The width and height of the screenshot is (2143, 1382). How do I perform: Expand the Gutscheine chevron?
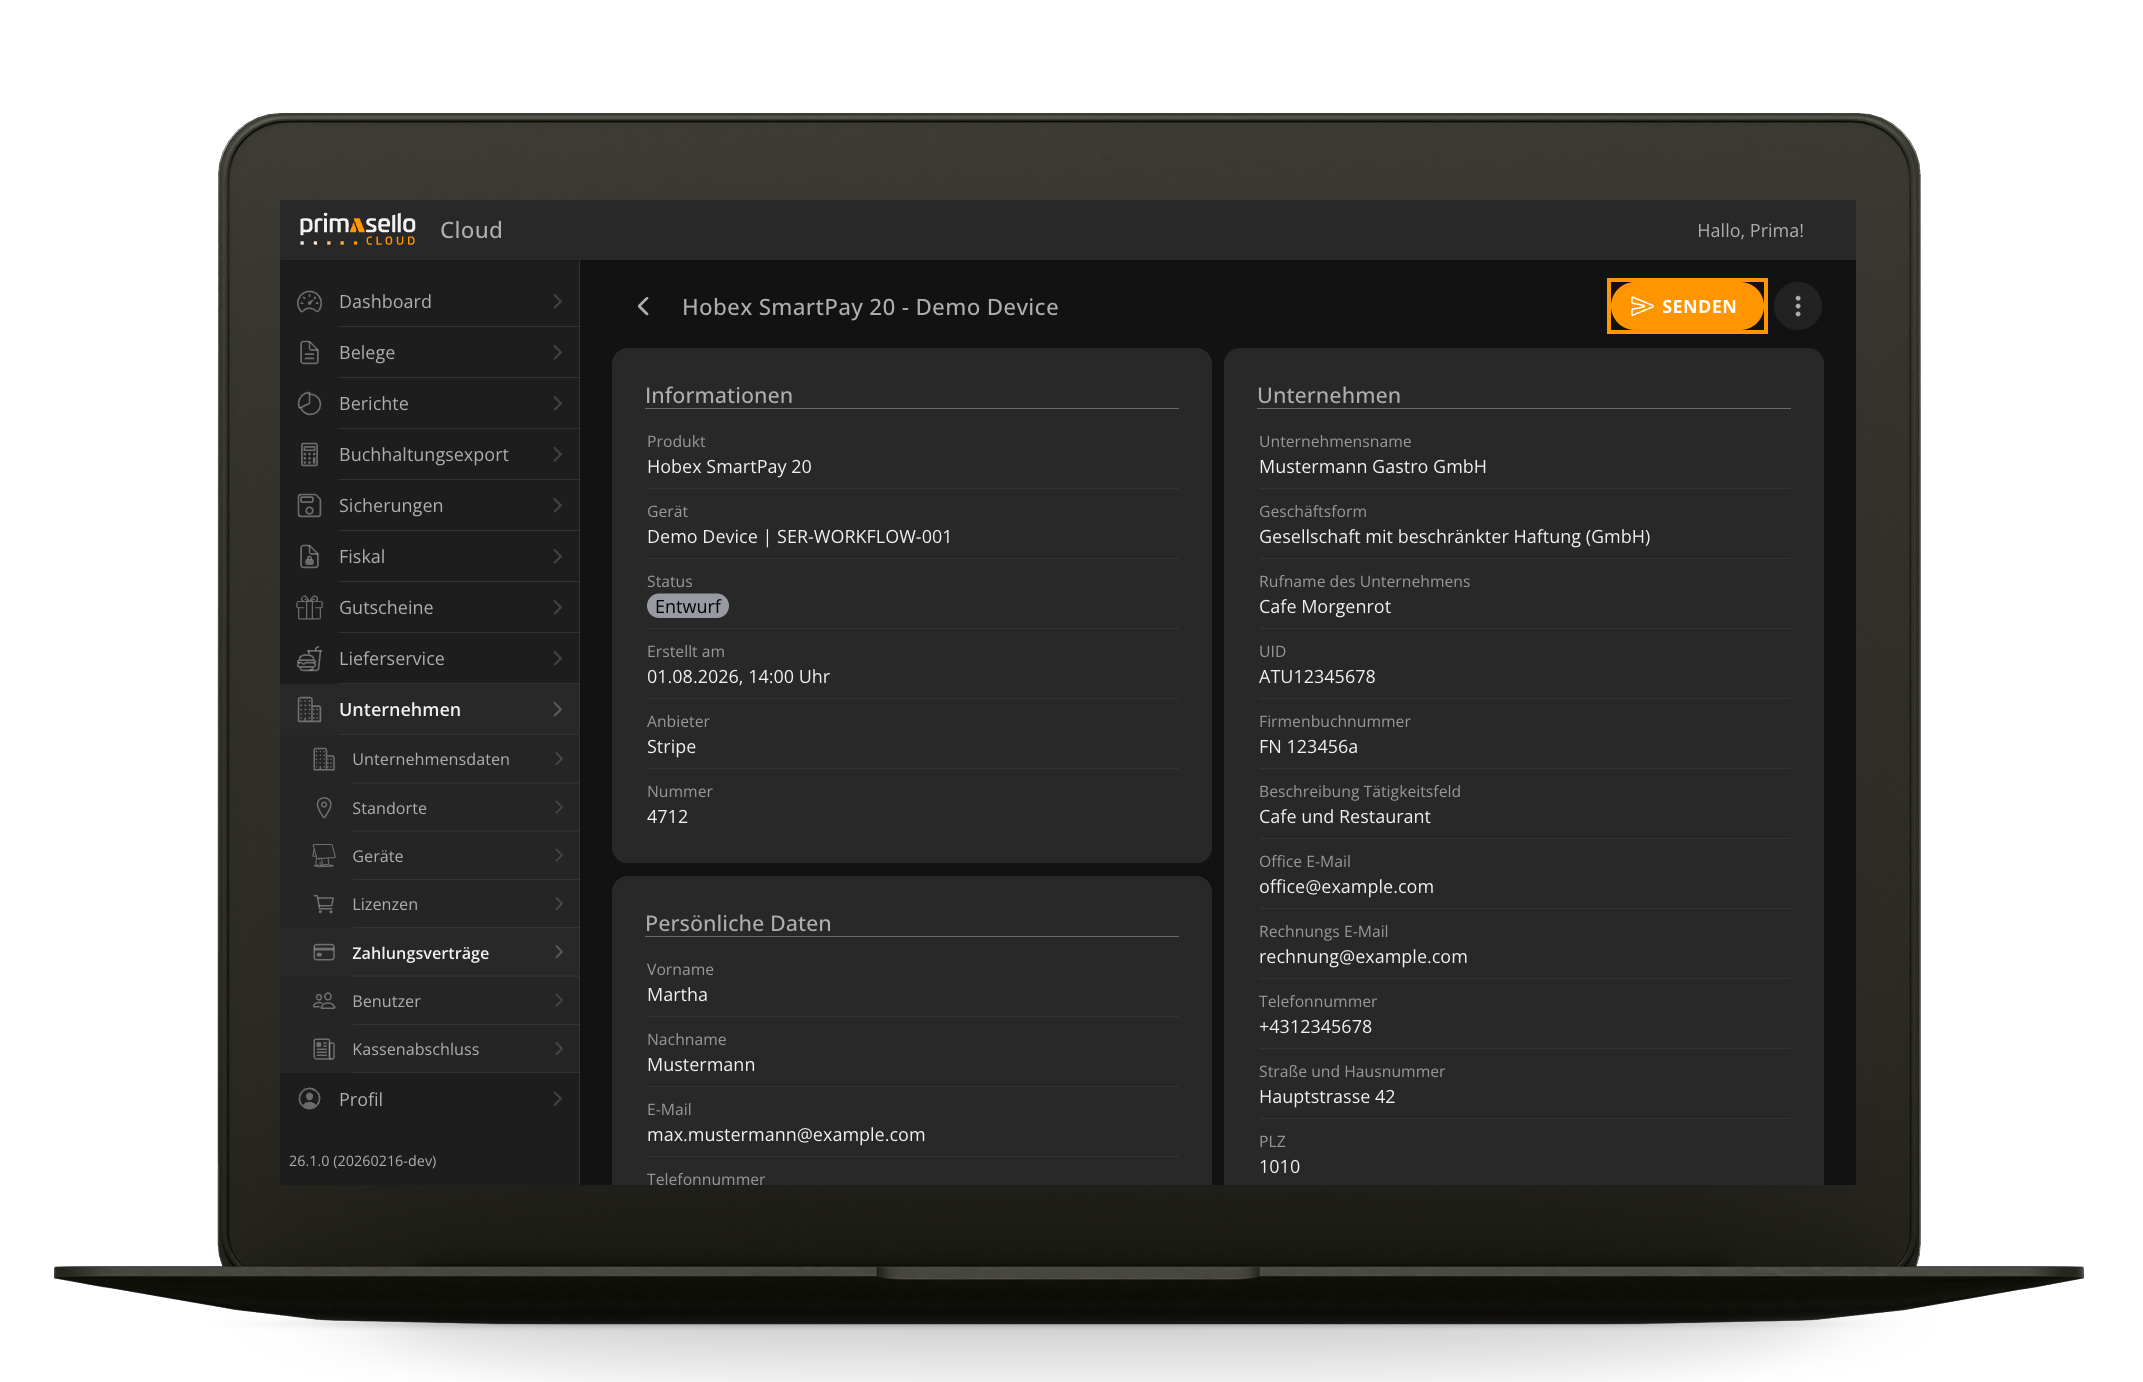point(558,607)
